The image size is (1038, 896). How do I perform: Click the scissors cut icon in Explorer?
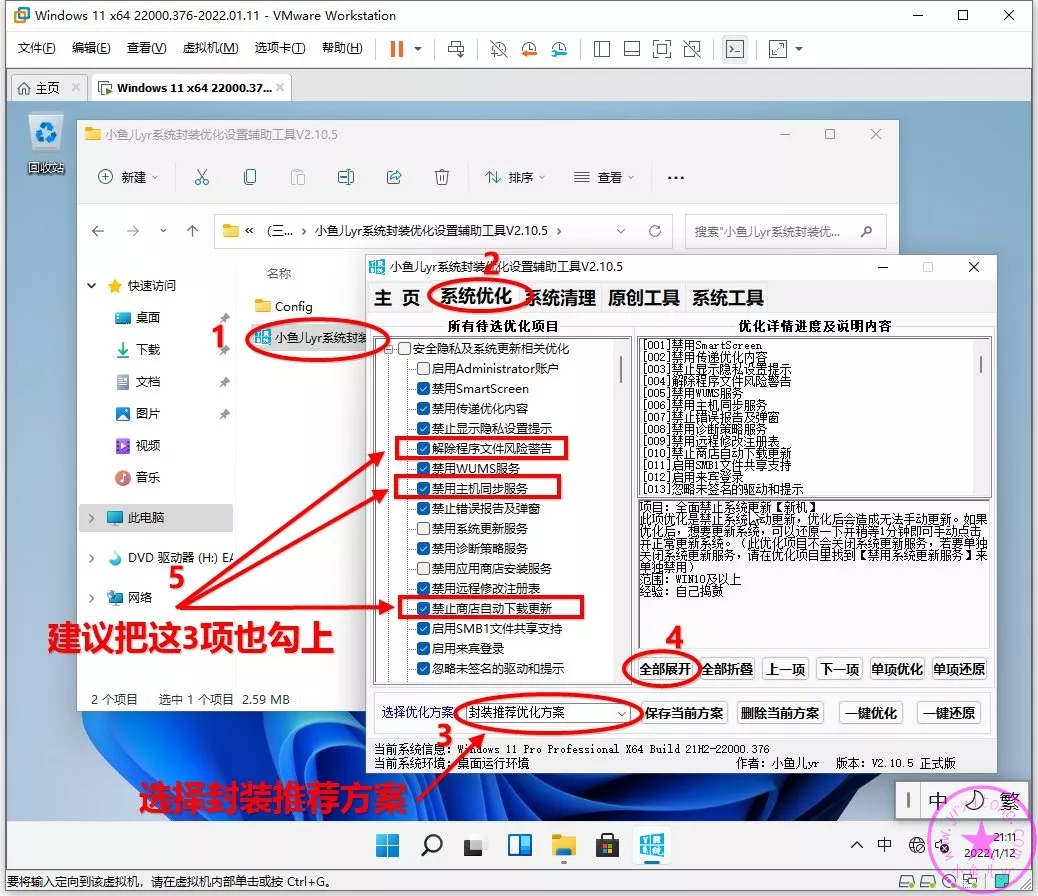tap(201, 177)
